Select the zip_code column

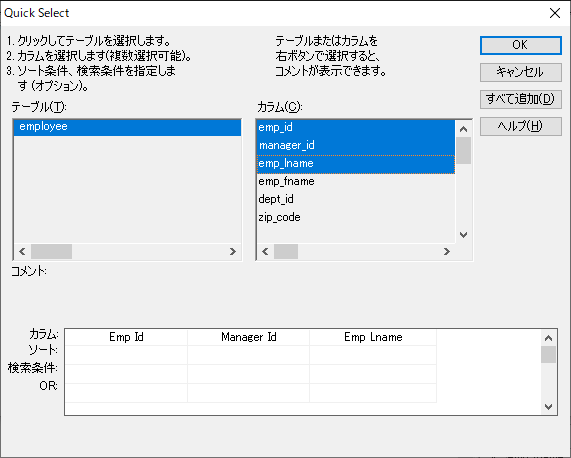tap(356, 217)
